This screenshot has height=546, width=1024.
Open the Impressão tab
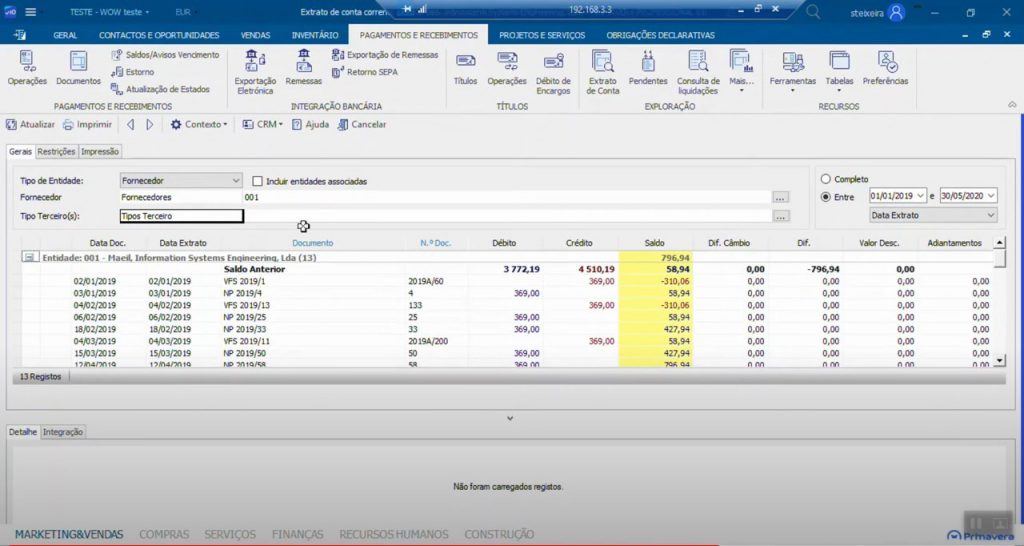pos(100,152)
